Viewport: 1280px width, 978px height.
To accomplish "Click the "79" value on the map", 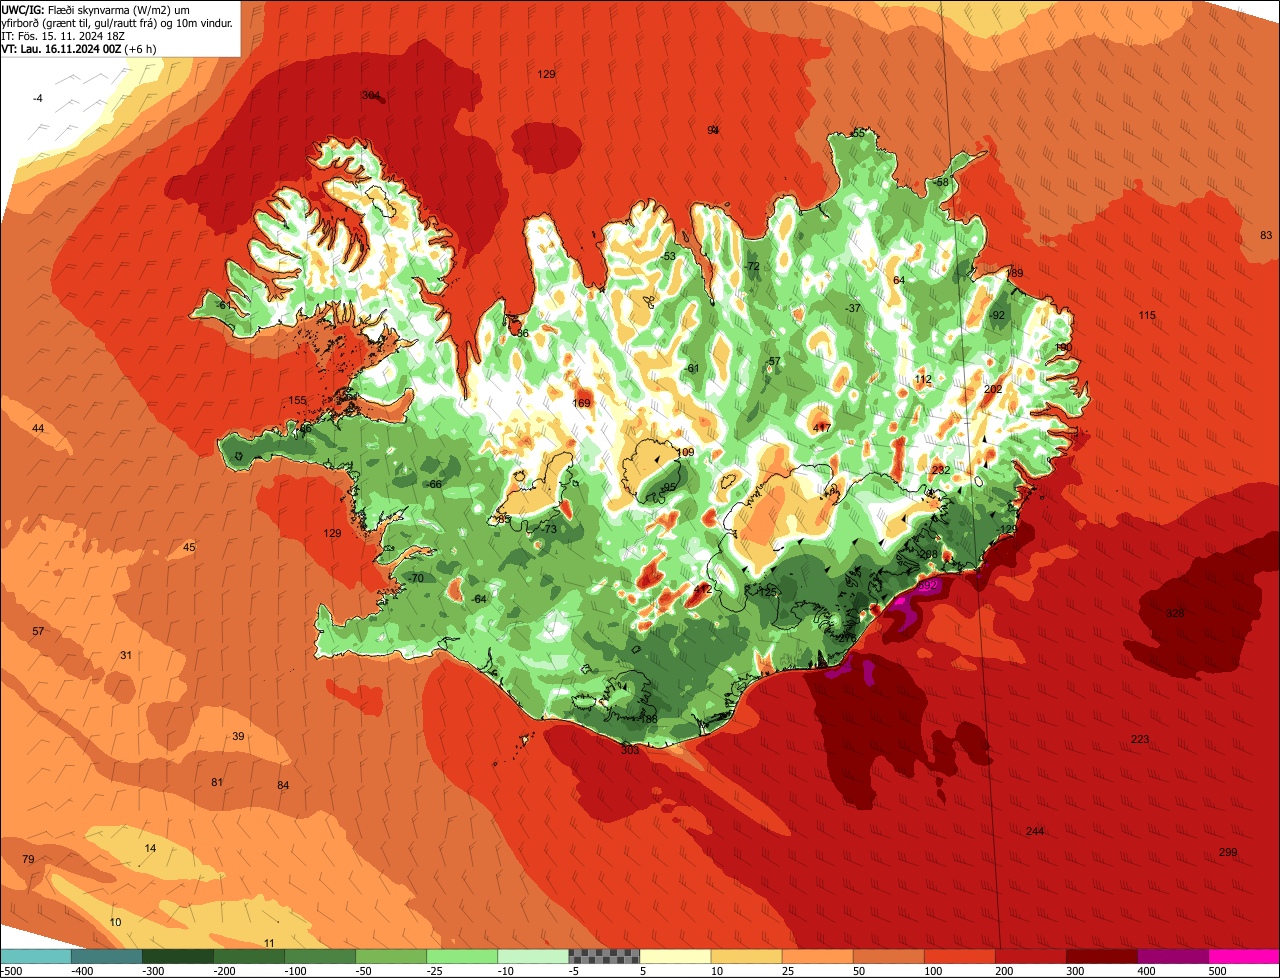I will (28, 860).
